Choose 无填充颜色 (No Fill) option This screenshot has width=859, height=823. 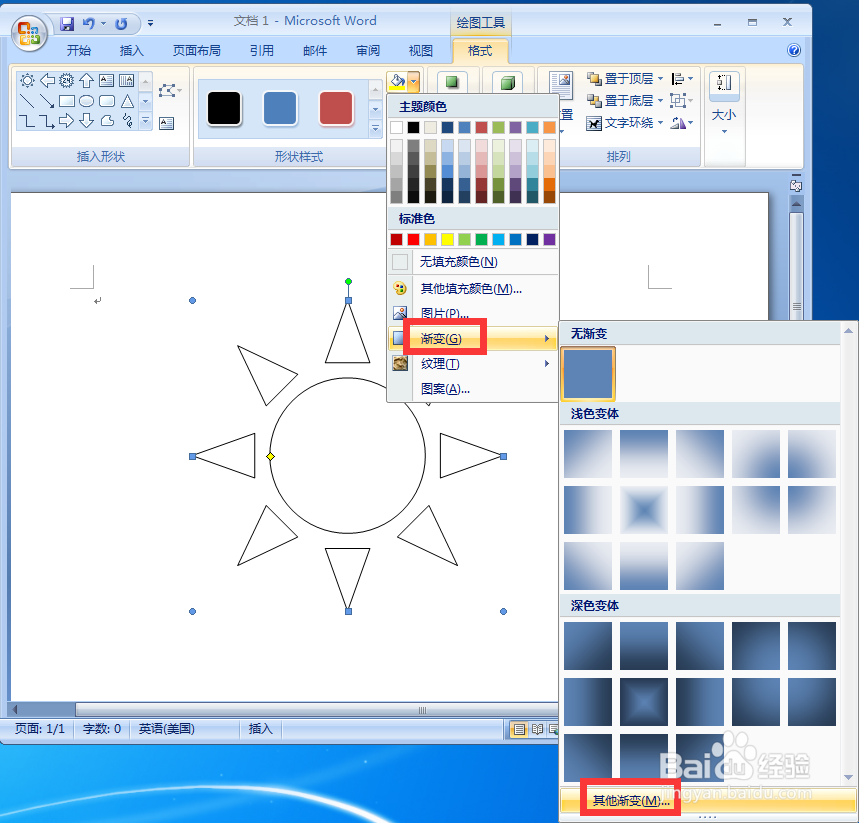pos(473,262)
